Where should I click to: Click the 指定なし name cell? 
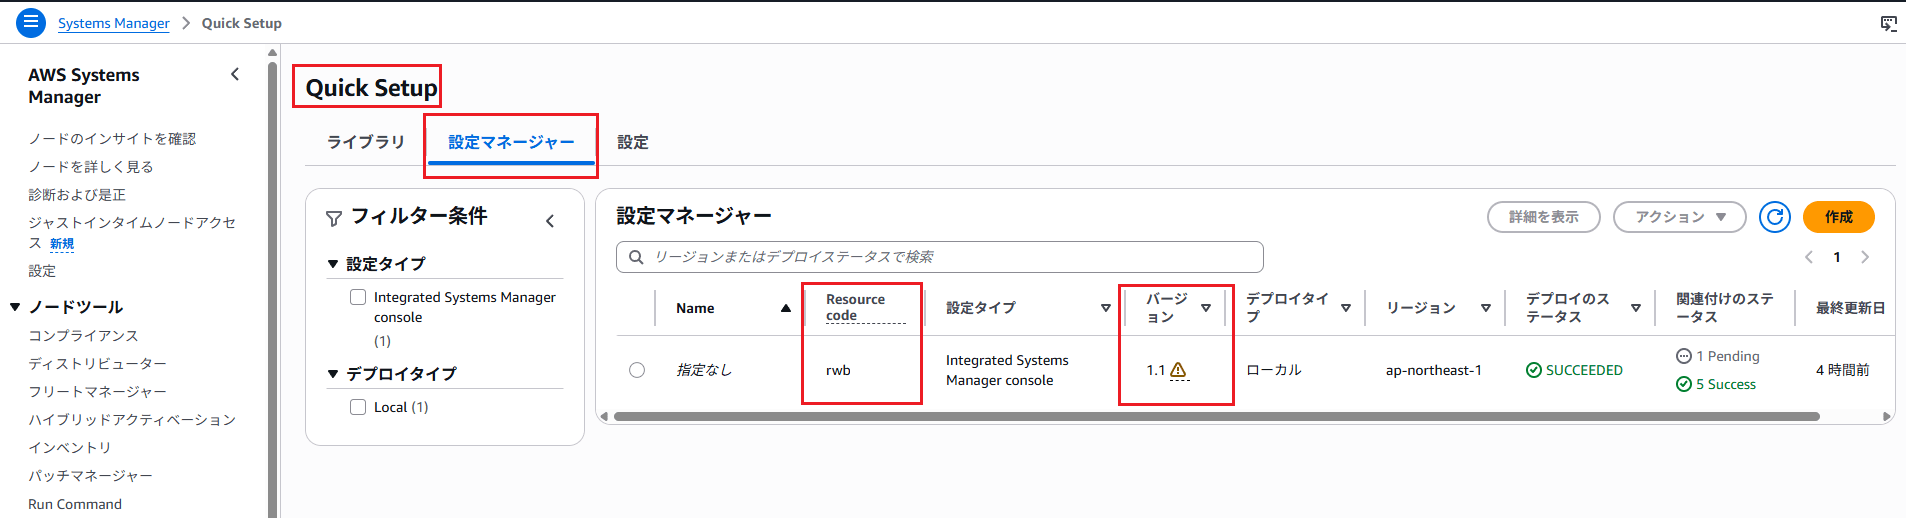(x=704, y=370)
